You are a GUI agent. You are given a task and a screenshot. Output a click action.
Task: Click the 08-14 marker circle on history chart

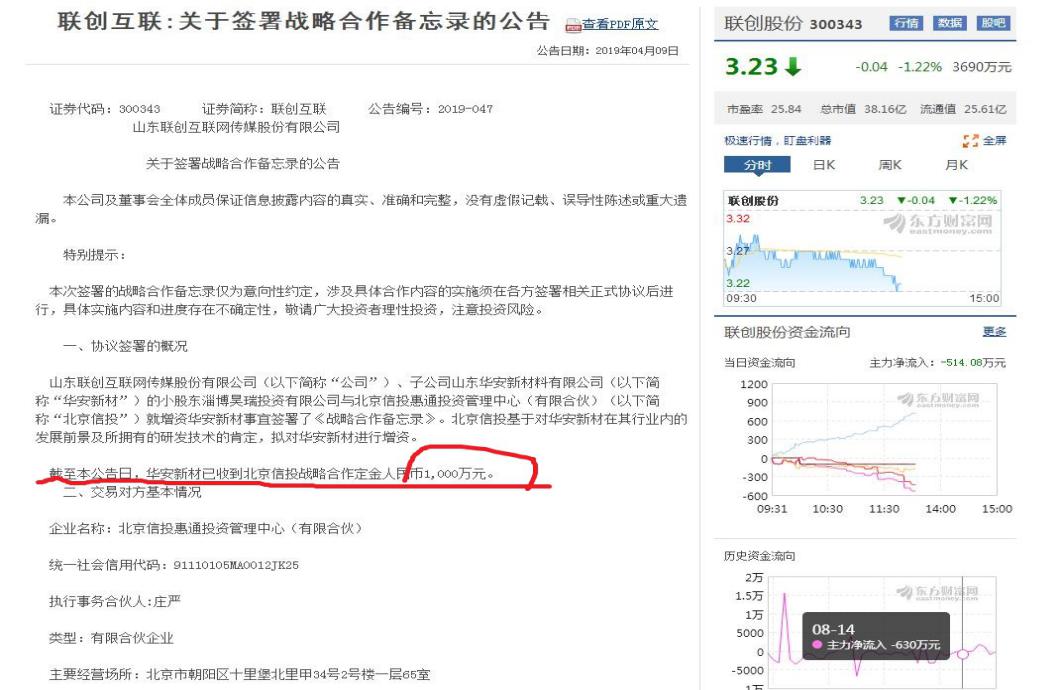tap(963, 654)
